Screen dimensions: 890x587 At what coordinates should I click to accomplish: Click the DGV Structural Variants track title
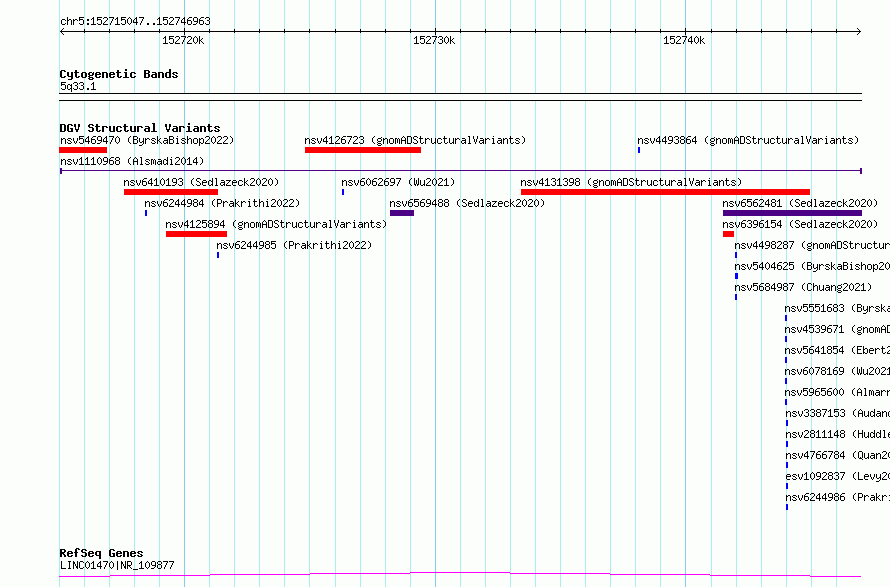point(140,128)
